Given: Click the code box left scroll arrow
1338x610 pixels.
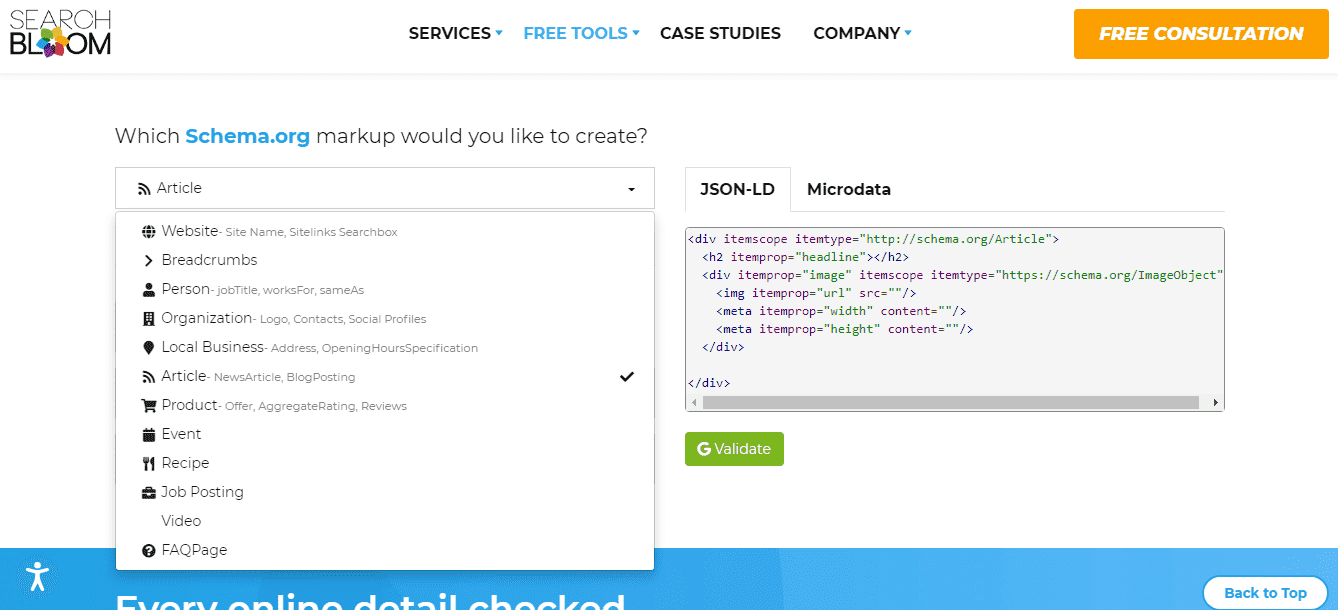Looking at the screenshot, I should point(693,402).
